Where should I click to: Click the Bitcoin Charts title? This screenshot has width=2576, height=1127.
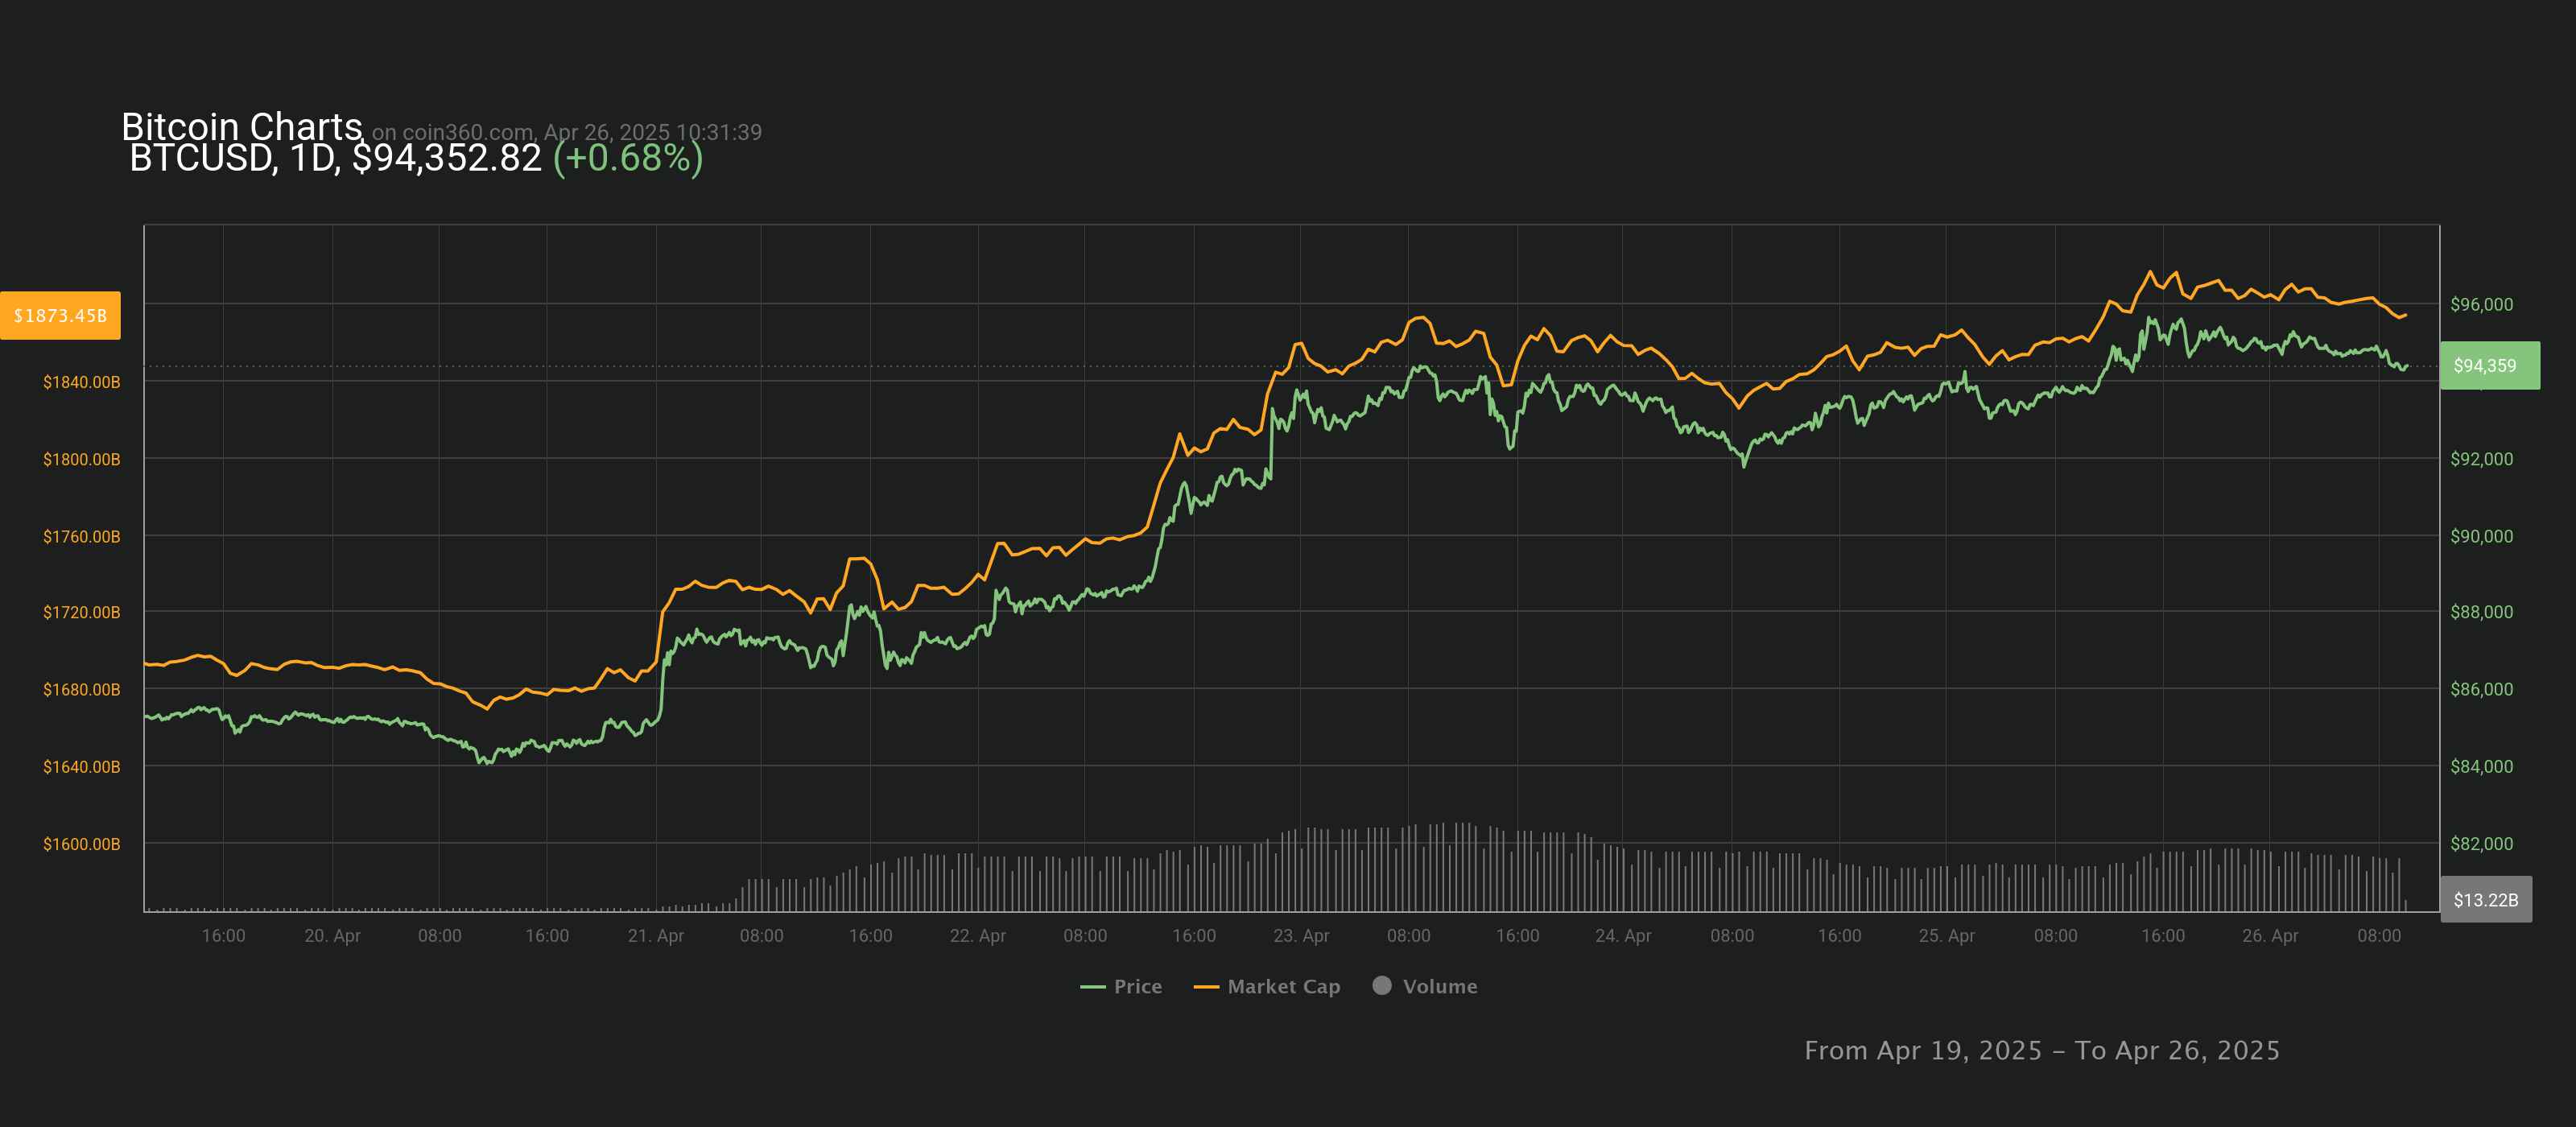click(x=241, y=126)
